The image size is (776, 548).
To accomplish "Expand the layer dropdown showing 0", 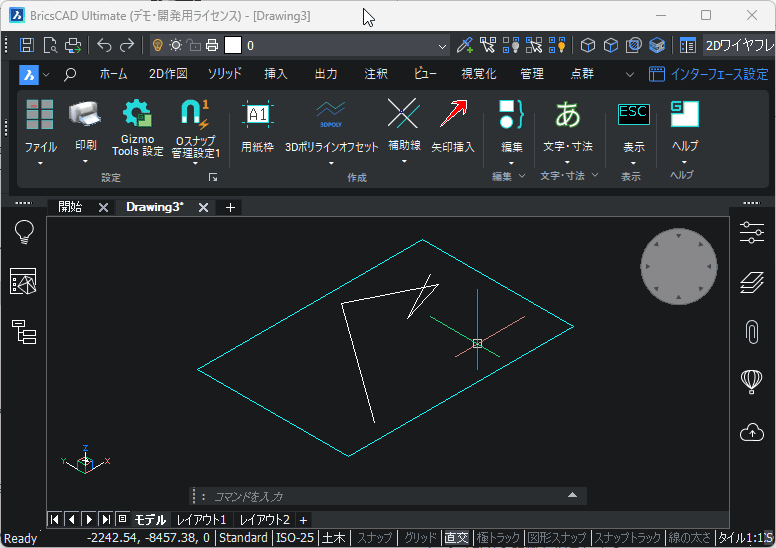I will click(x=442, y=46).
